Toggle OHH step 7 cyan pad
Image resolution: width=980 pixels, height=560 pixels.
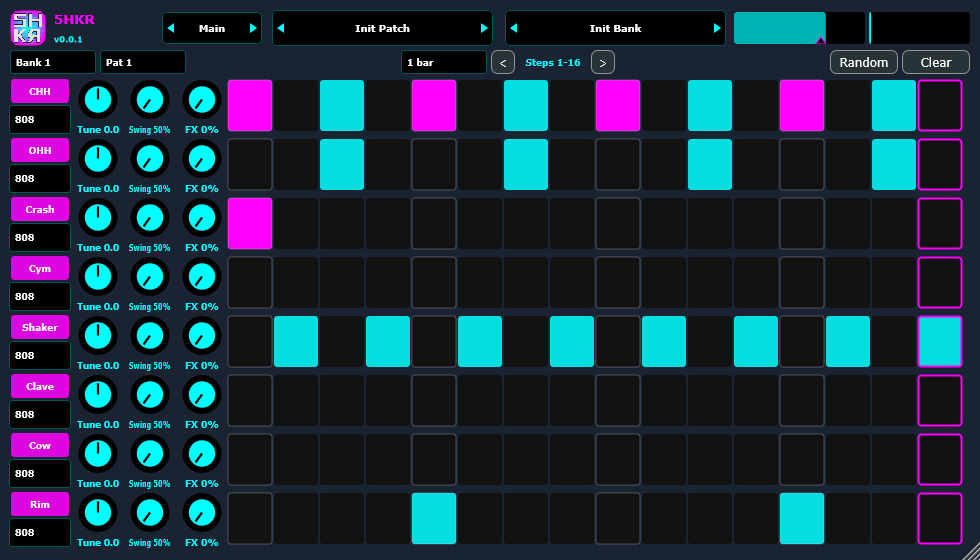(526, 164)
